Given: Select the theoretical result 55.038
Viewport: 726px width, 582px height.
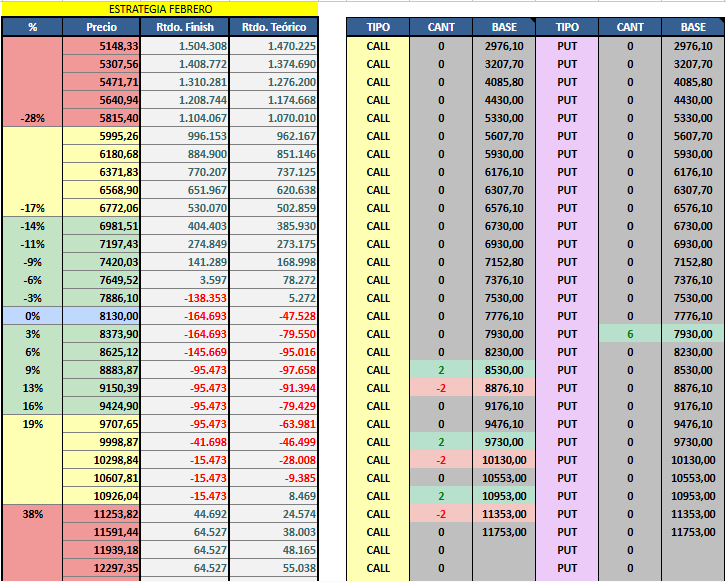Looking at the screenshot, I should (x=274, y=568).
